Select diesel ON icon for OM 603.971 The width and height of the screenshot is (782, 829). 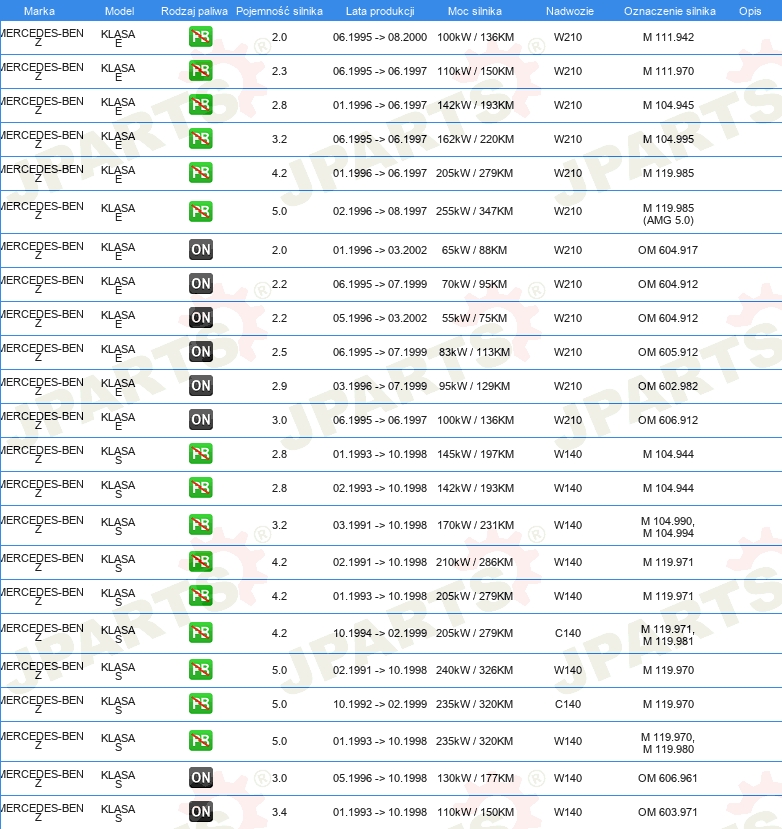pyautogui.click(x=200, y=812)
